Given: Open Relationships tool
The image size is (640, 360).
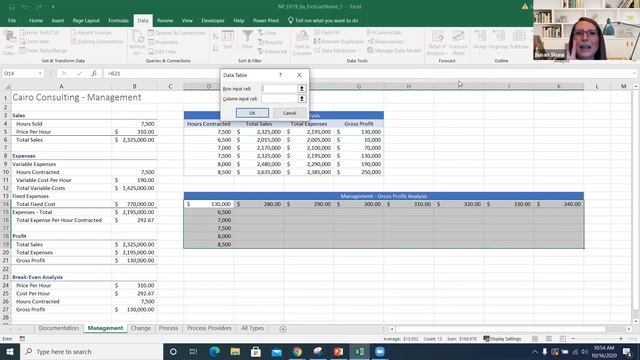Looking at the screenshot, I should 386,42.
